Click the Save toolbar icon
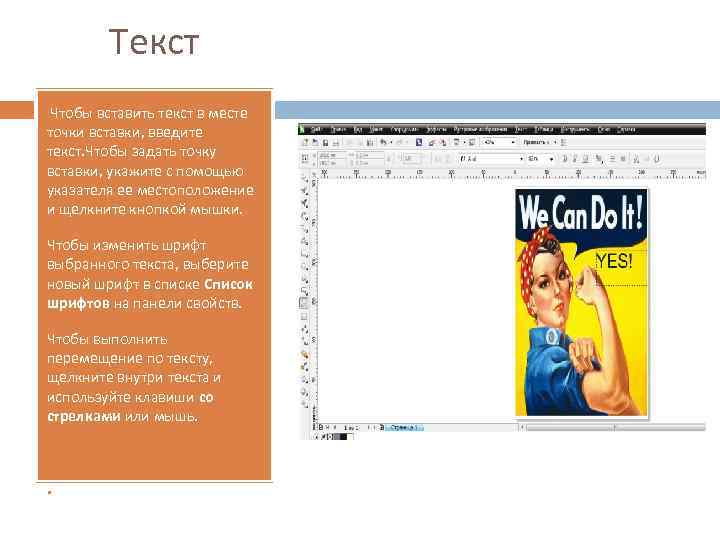Image resolution: width=720 pixels, height=540 pixels. 326,143
